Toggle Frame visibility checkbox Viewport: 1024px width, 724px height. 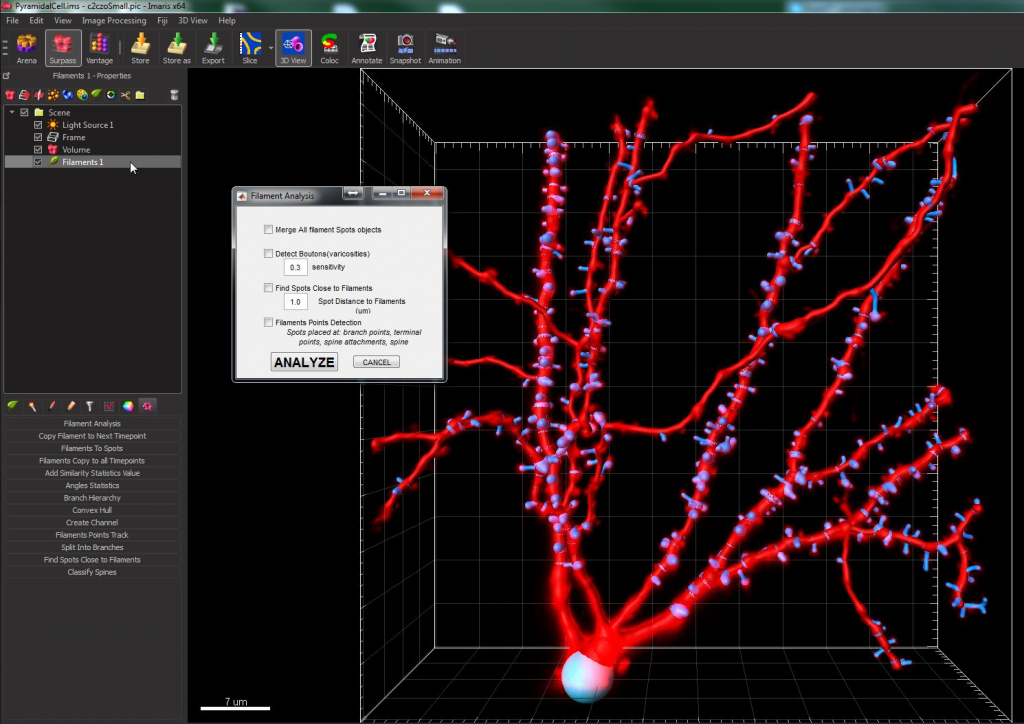pos(38,137)
